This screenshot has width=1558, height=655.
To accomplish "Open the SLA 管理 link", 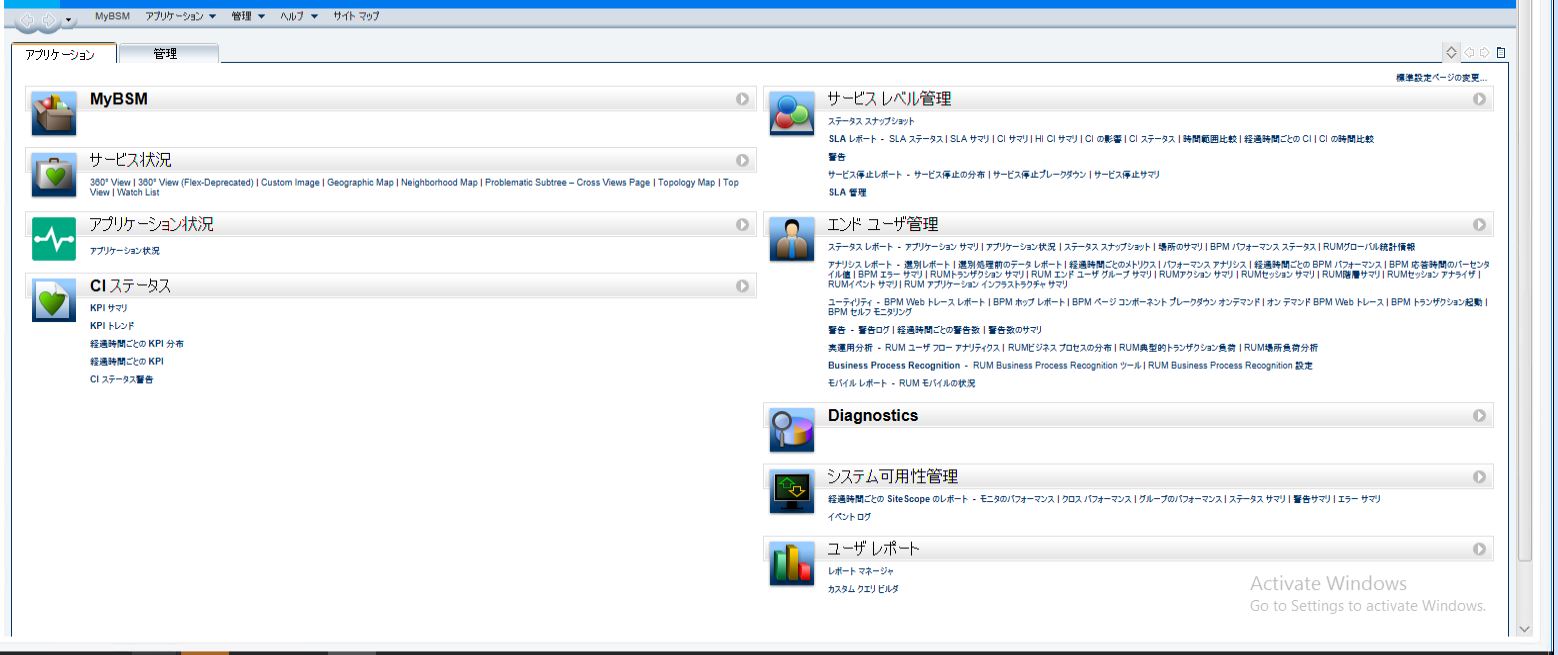I will (847, 192).
